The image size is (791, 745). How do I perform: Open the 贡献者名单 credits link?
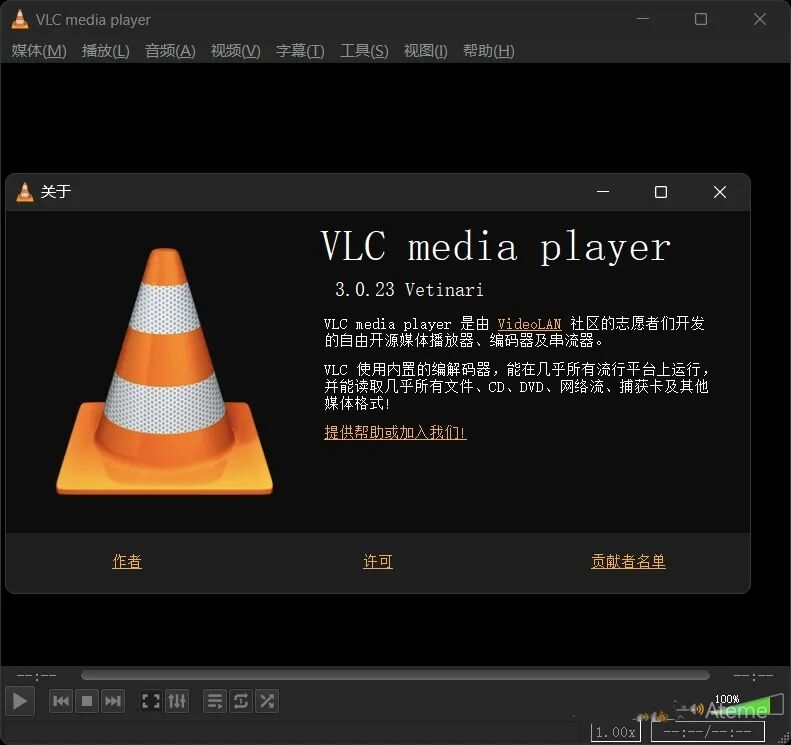click(x=628, y=561)
